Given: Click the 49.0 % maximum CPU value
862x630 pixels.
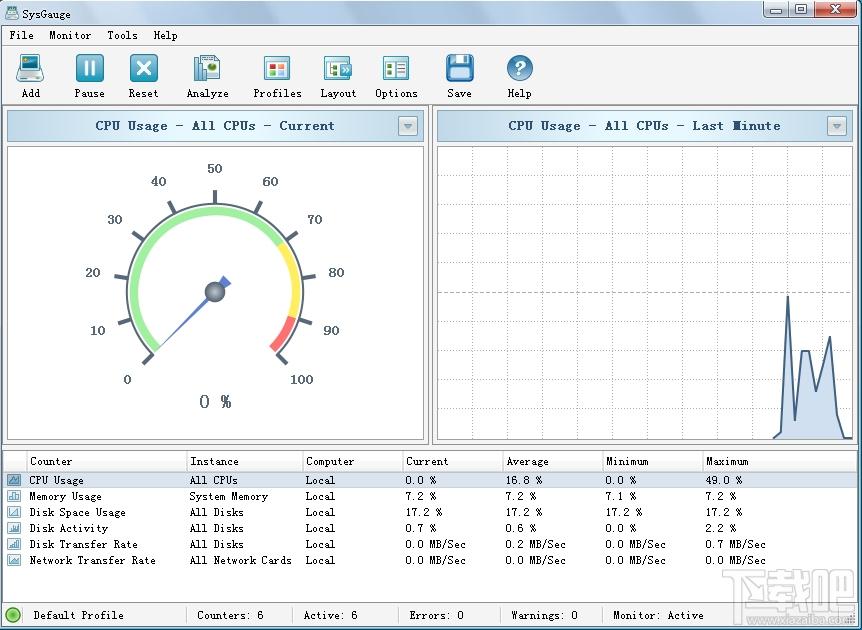Looking at the screenshot, I should point(723,480).
